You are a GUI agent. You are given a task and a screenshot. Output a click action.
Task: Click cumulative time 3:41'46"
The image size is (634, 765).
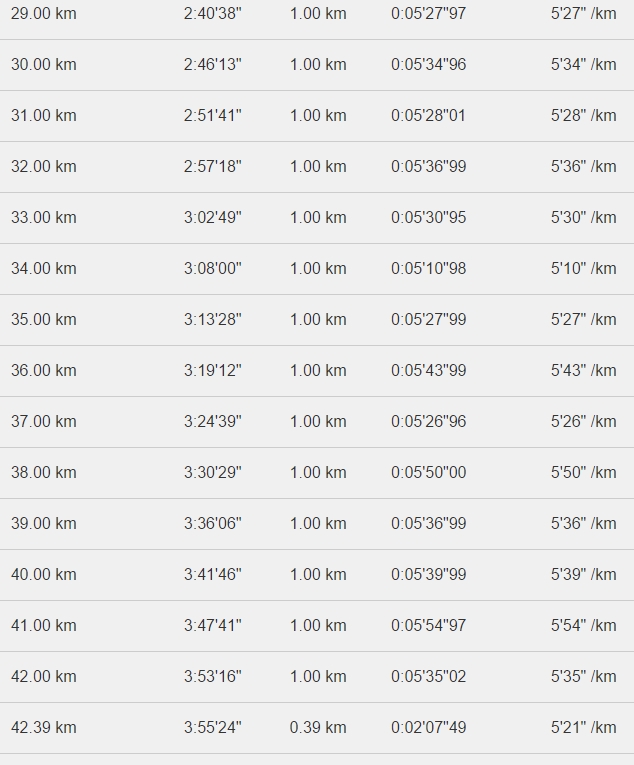(x=212, y=574)
